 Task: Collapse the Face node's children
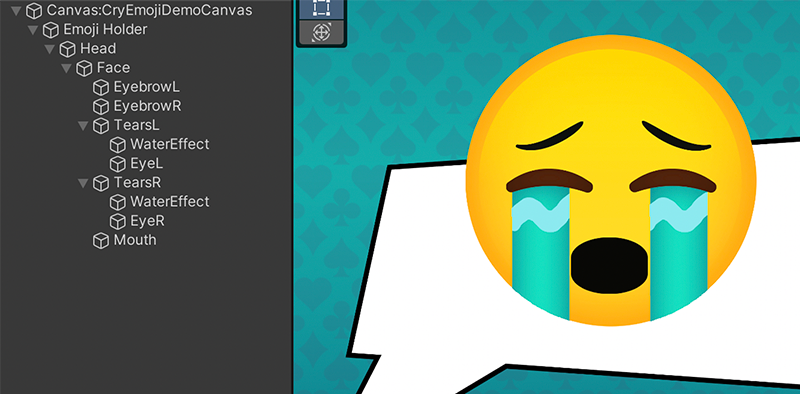67,68
